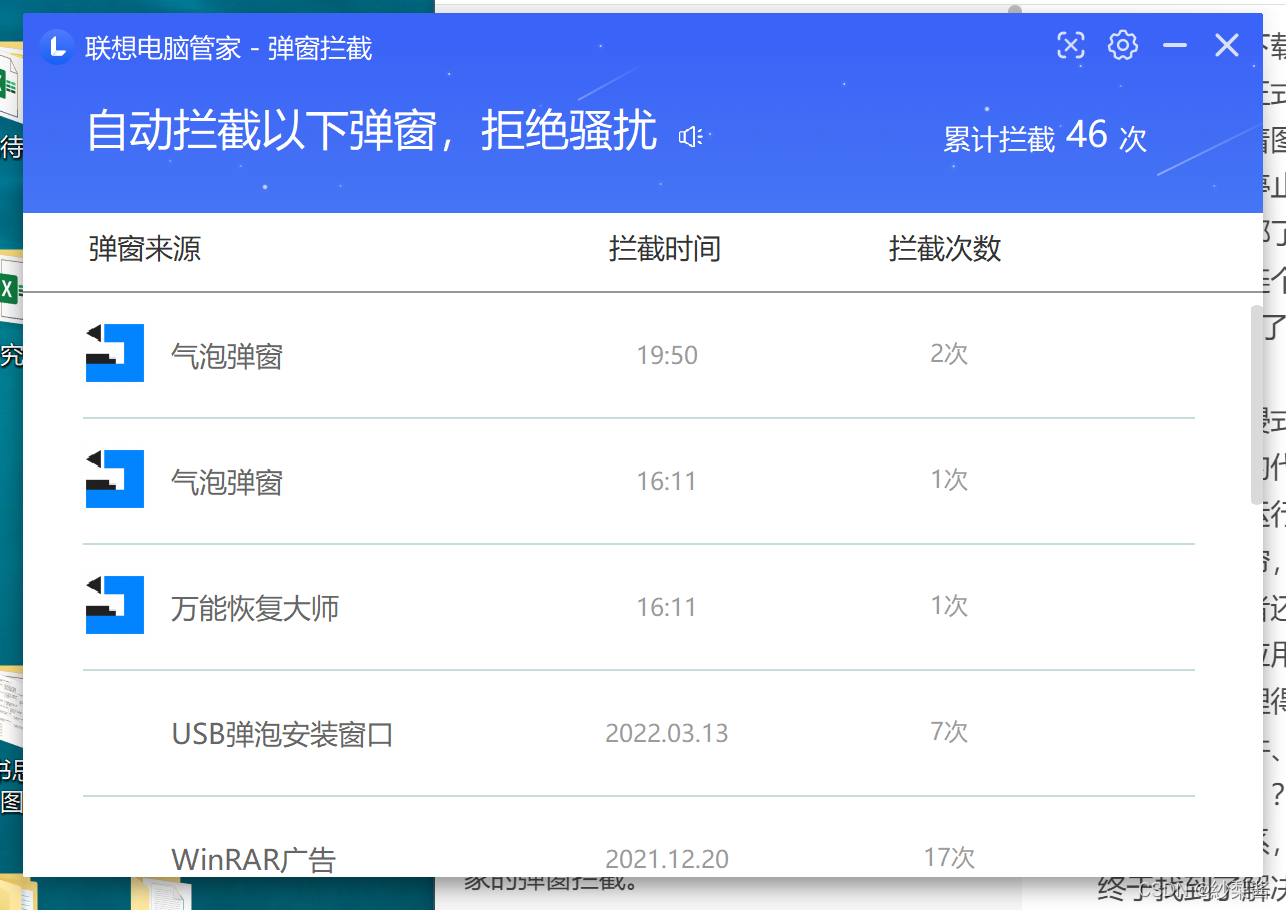The height and width of the screenshot is (910, 1286).
Task: Select the WinRAR广告 entry
Action: point(254,859)
